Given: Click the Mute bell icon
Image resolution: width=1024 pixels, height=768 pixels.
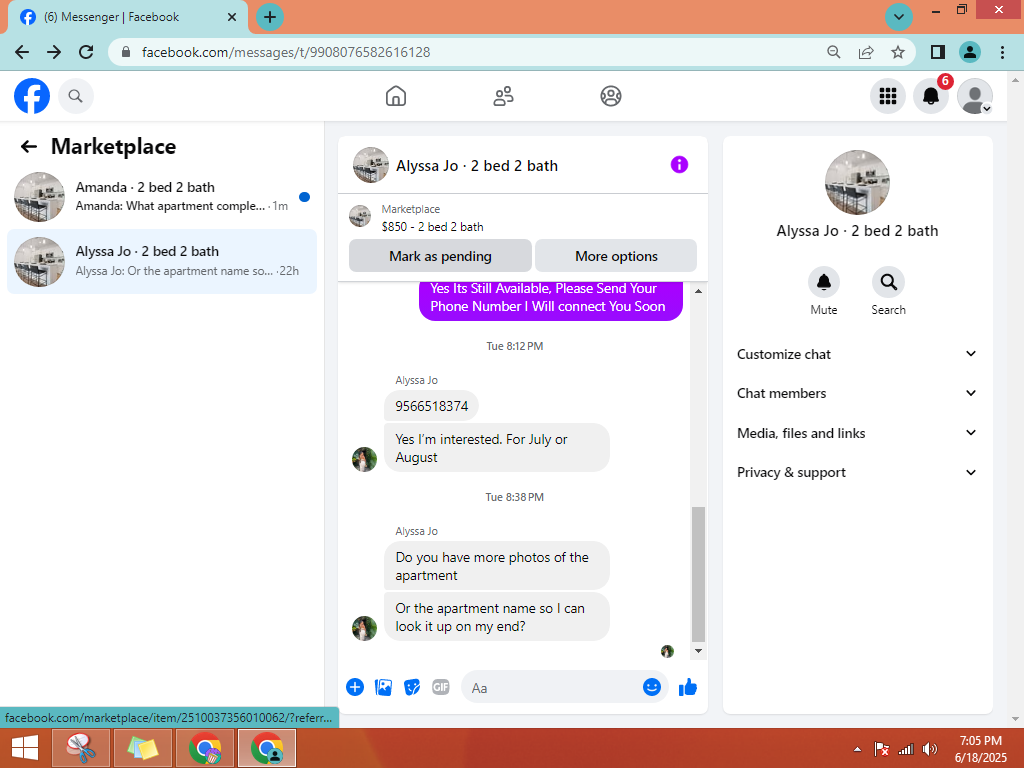Looking at the screenshot, I should pos(824,282).
